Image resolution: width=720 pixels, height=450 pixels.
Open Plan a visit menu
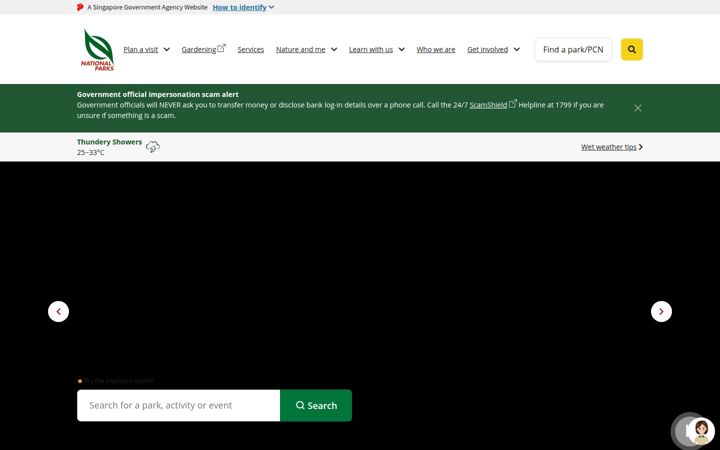pos(141,50)
